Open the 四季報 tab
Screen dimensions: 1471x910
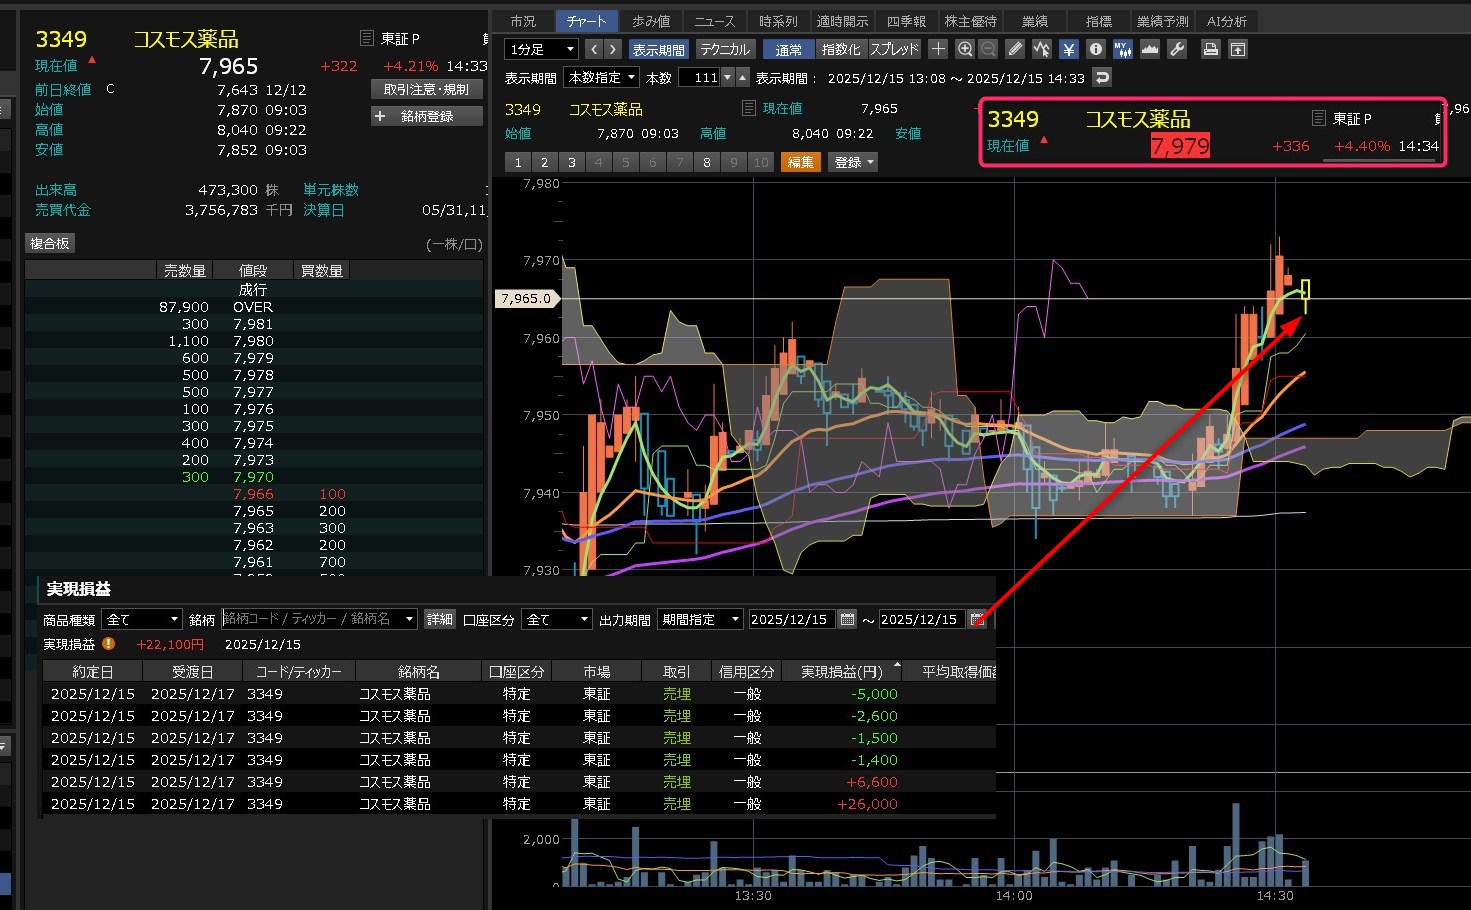click(906, 21)
